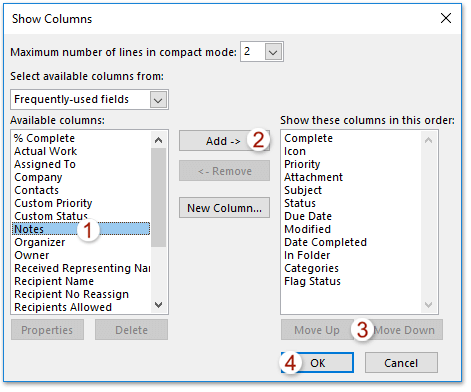471x392 pixels.
Task: Click the Cancel button
Action: (x=401, y=363)
